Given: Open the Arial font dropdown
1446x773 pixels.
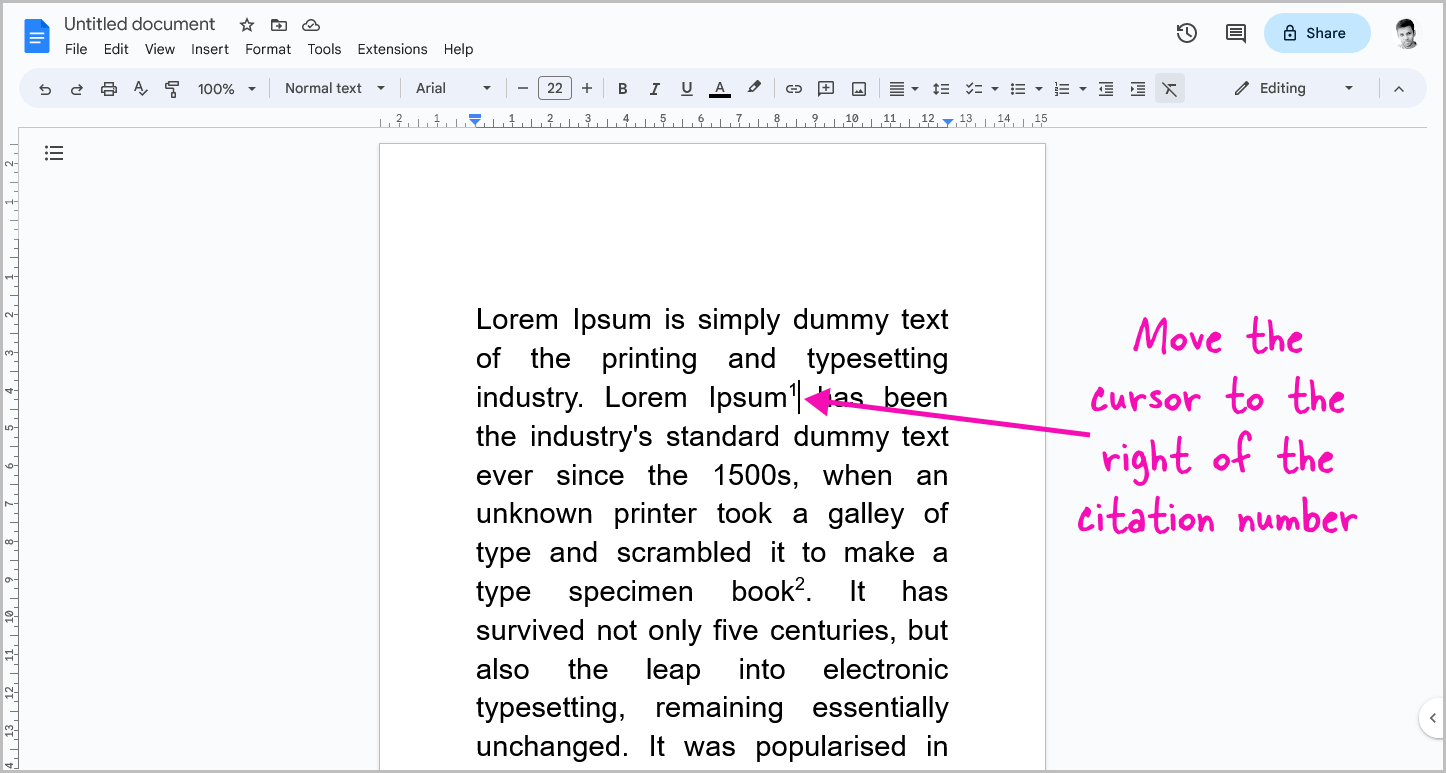Looking at the screenshot, I should 452,88.
